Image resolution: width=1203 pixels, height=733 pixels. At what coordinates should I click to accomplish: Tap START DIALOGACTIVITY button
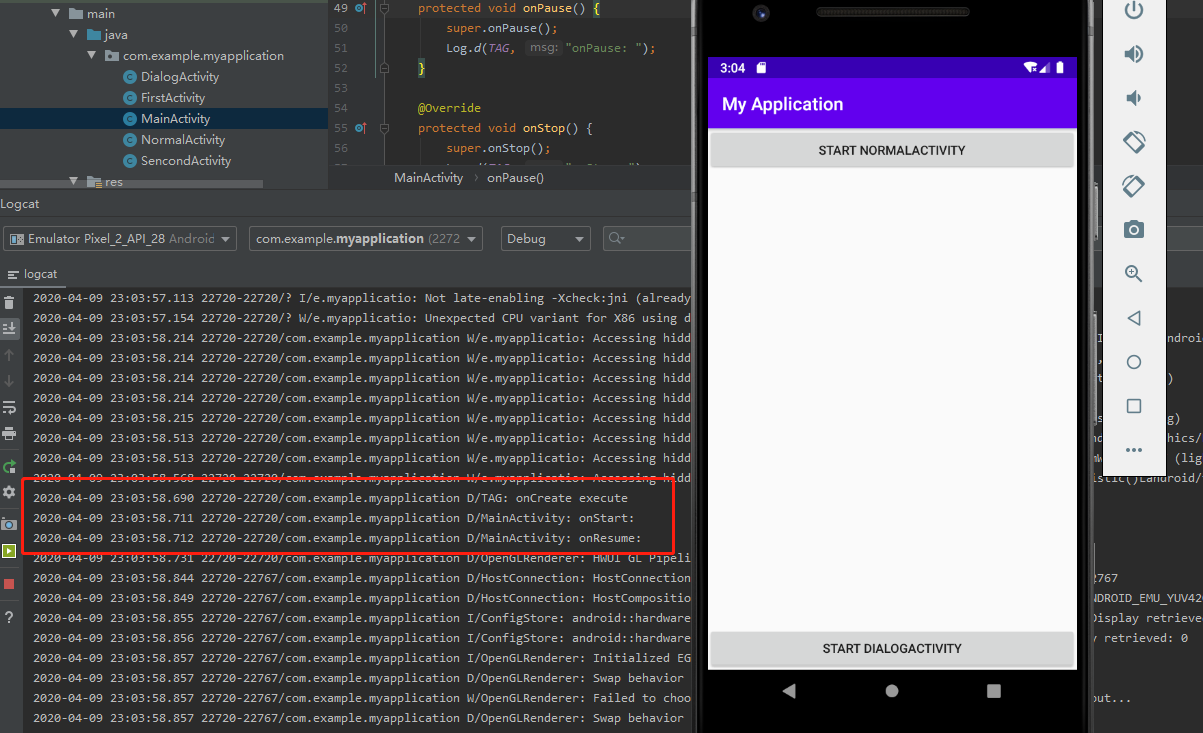click(x=891, y=648)
